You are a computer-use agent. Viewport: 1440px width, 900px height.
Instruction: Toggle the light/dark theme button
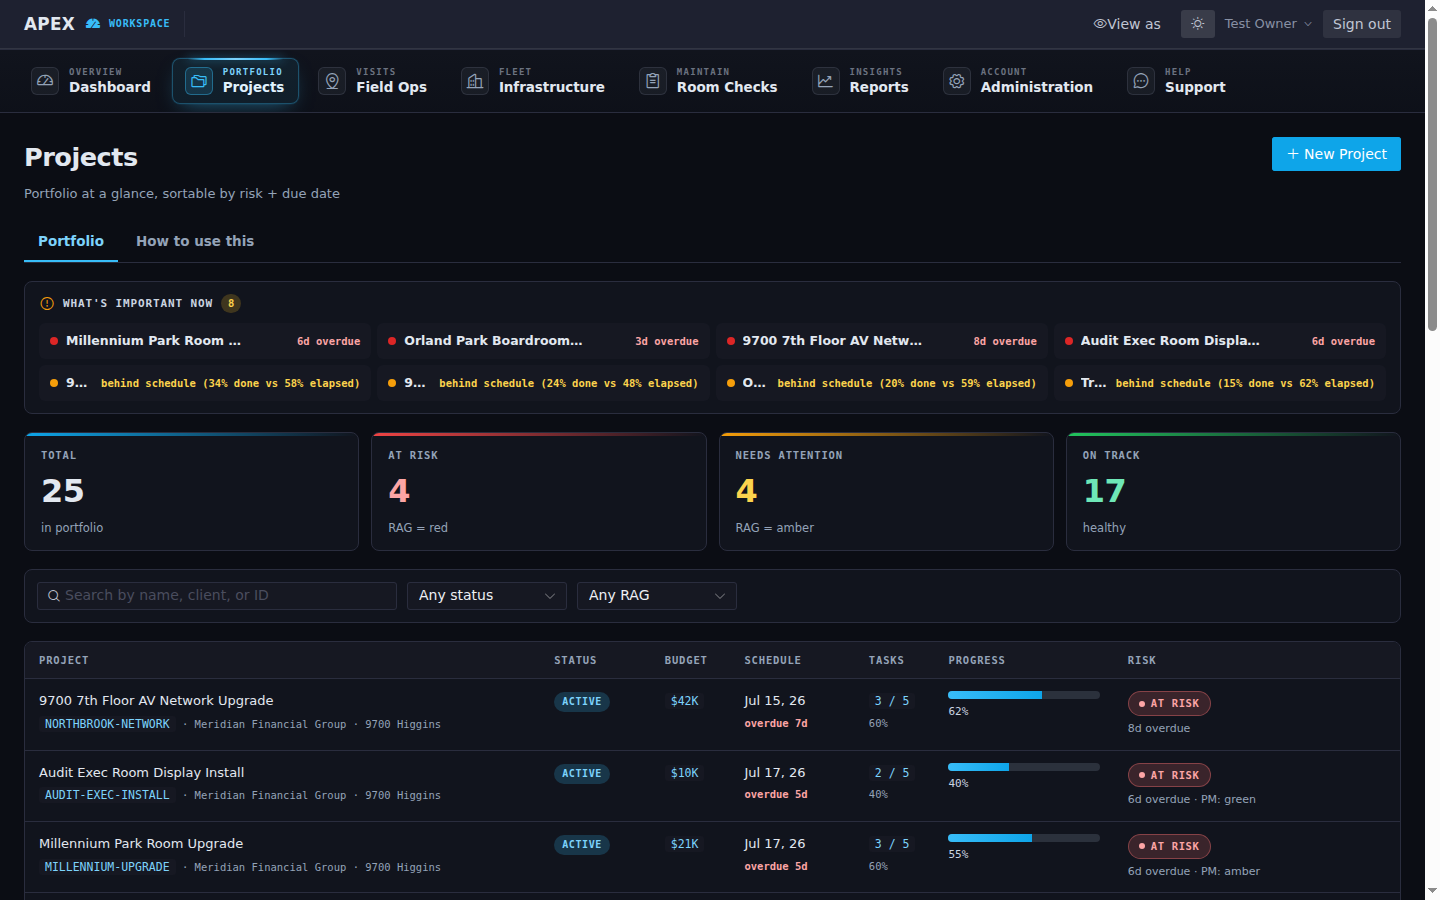pyautogui.click(x=1198, y=24)
